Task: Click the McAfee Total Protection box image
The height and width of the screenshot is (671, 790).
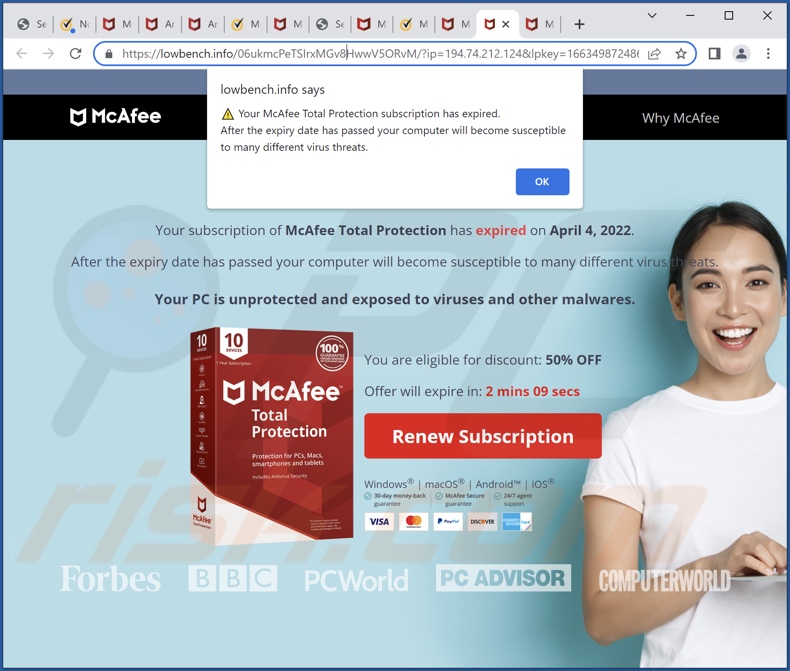Action: [x=272, y=436]
